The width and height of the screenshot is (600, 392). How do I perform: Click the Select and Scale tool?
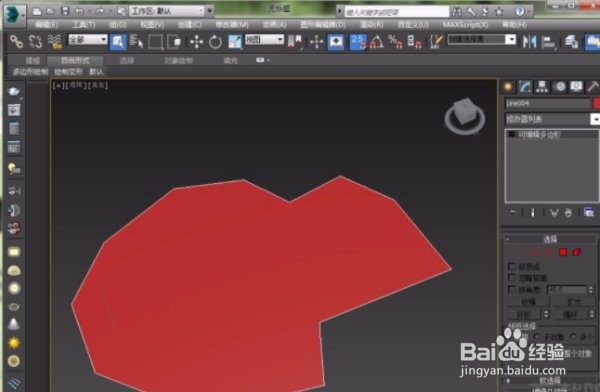(235, 42)
